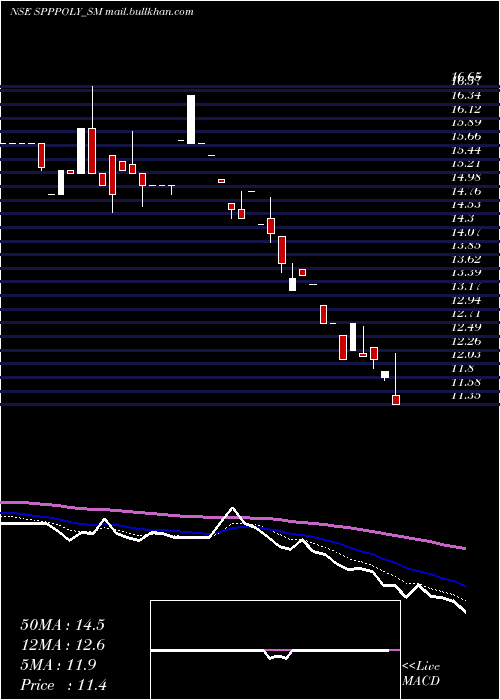This screenshot has height=700, width=500.
Task: Click inside the MACD indicator box
Action: pos(275,650)
